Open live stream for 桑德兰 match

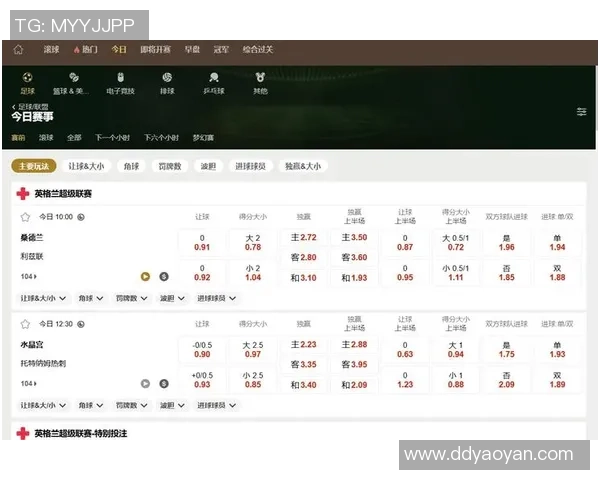(145, 276)
